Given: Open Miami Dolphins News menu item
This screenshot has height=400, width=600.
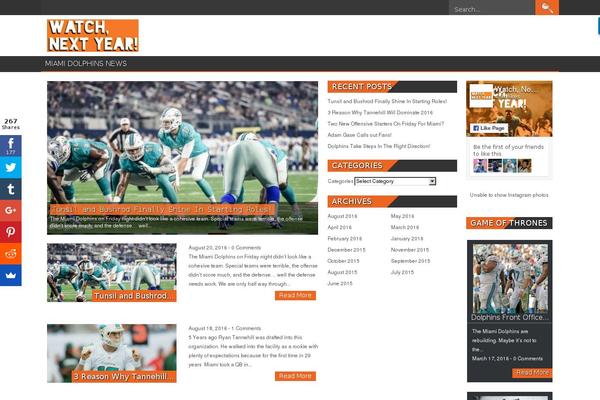Looking at the screenshot, I should (x=86, y=64).
